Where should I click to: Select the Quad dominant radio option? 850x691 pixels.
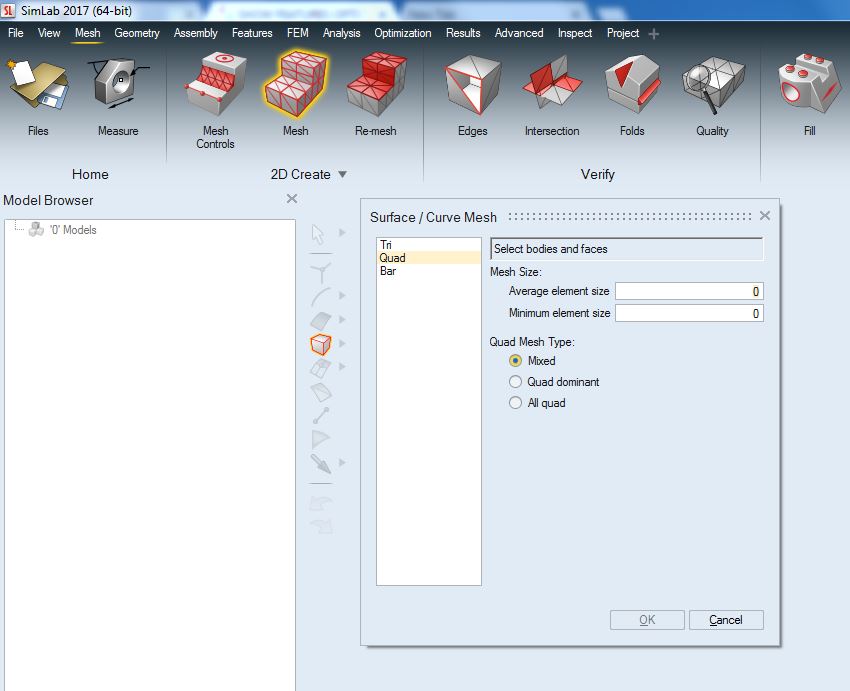pos(516,382)
